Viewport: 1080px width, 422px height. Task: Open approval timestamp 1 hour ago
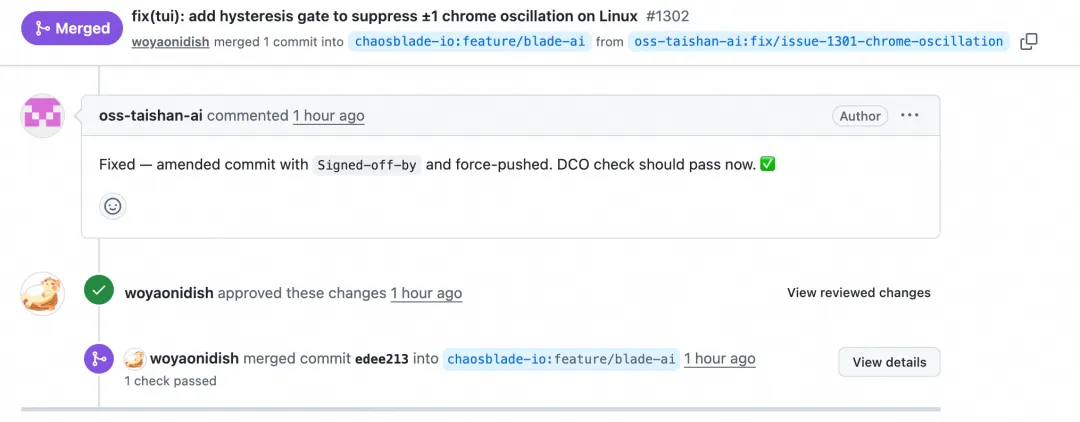pyautogui.click(x=426, y=293)
